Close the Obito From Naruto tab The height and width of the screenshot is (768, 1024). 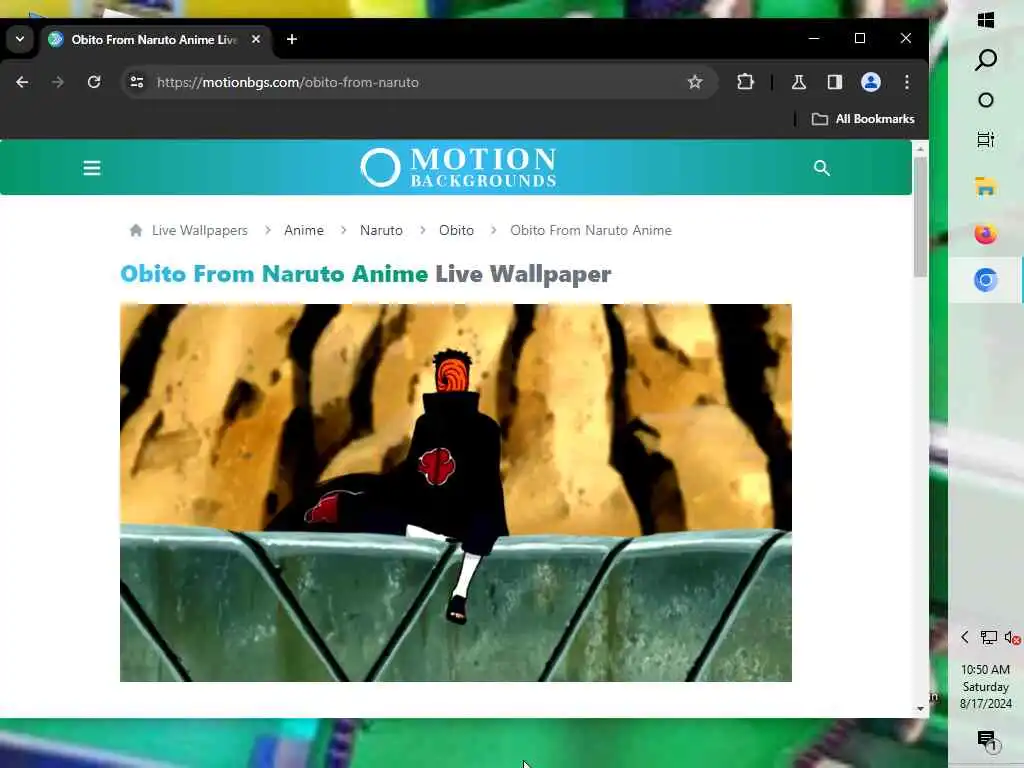point(256,40)
